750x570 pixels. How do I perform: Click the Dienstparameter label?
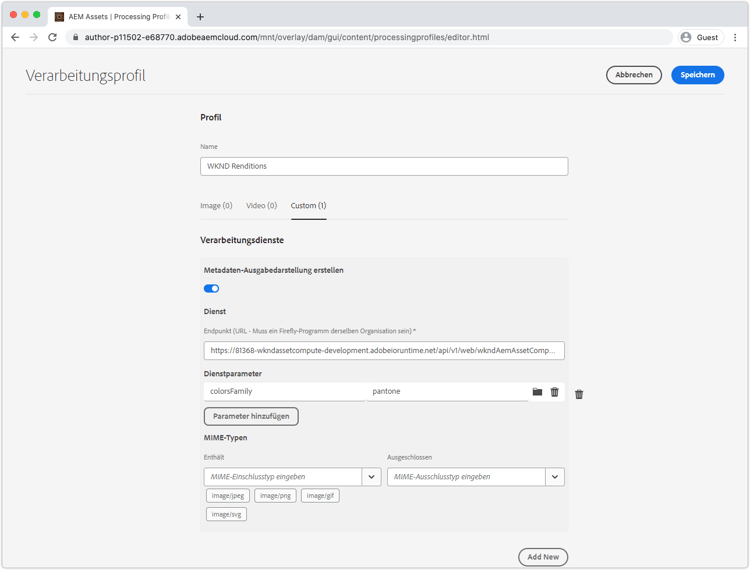click(233, 373)
